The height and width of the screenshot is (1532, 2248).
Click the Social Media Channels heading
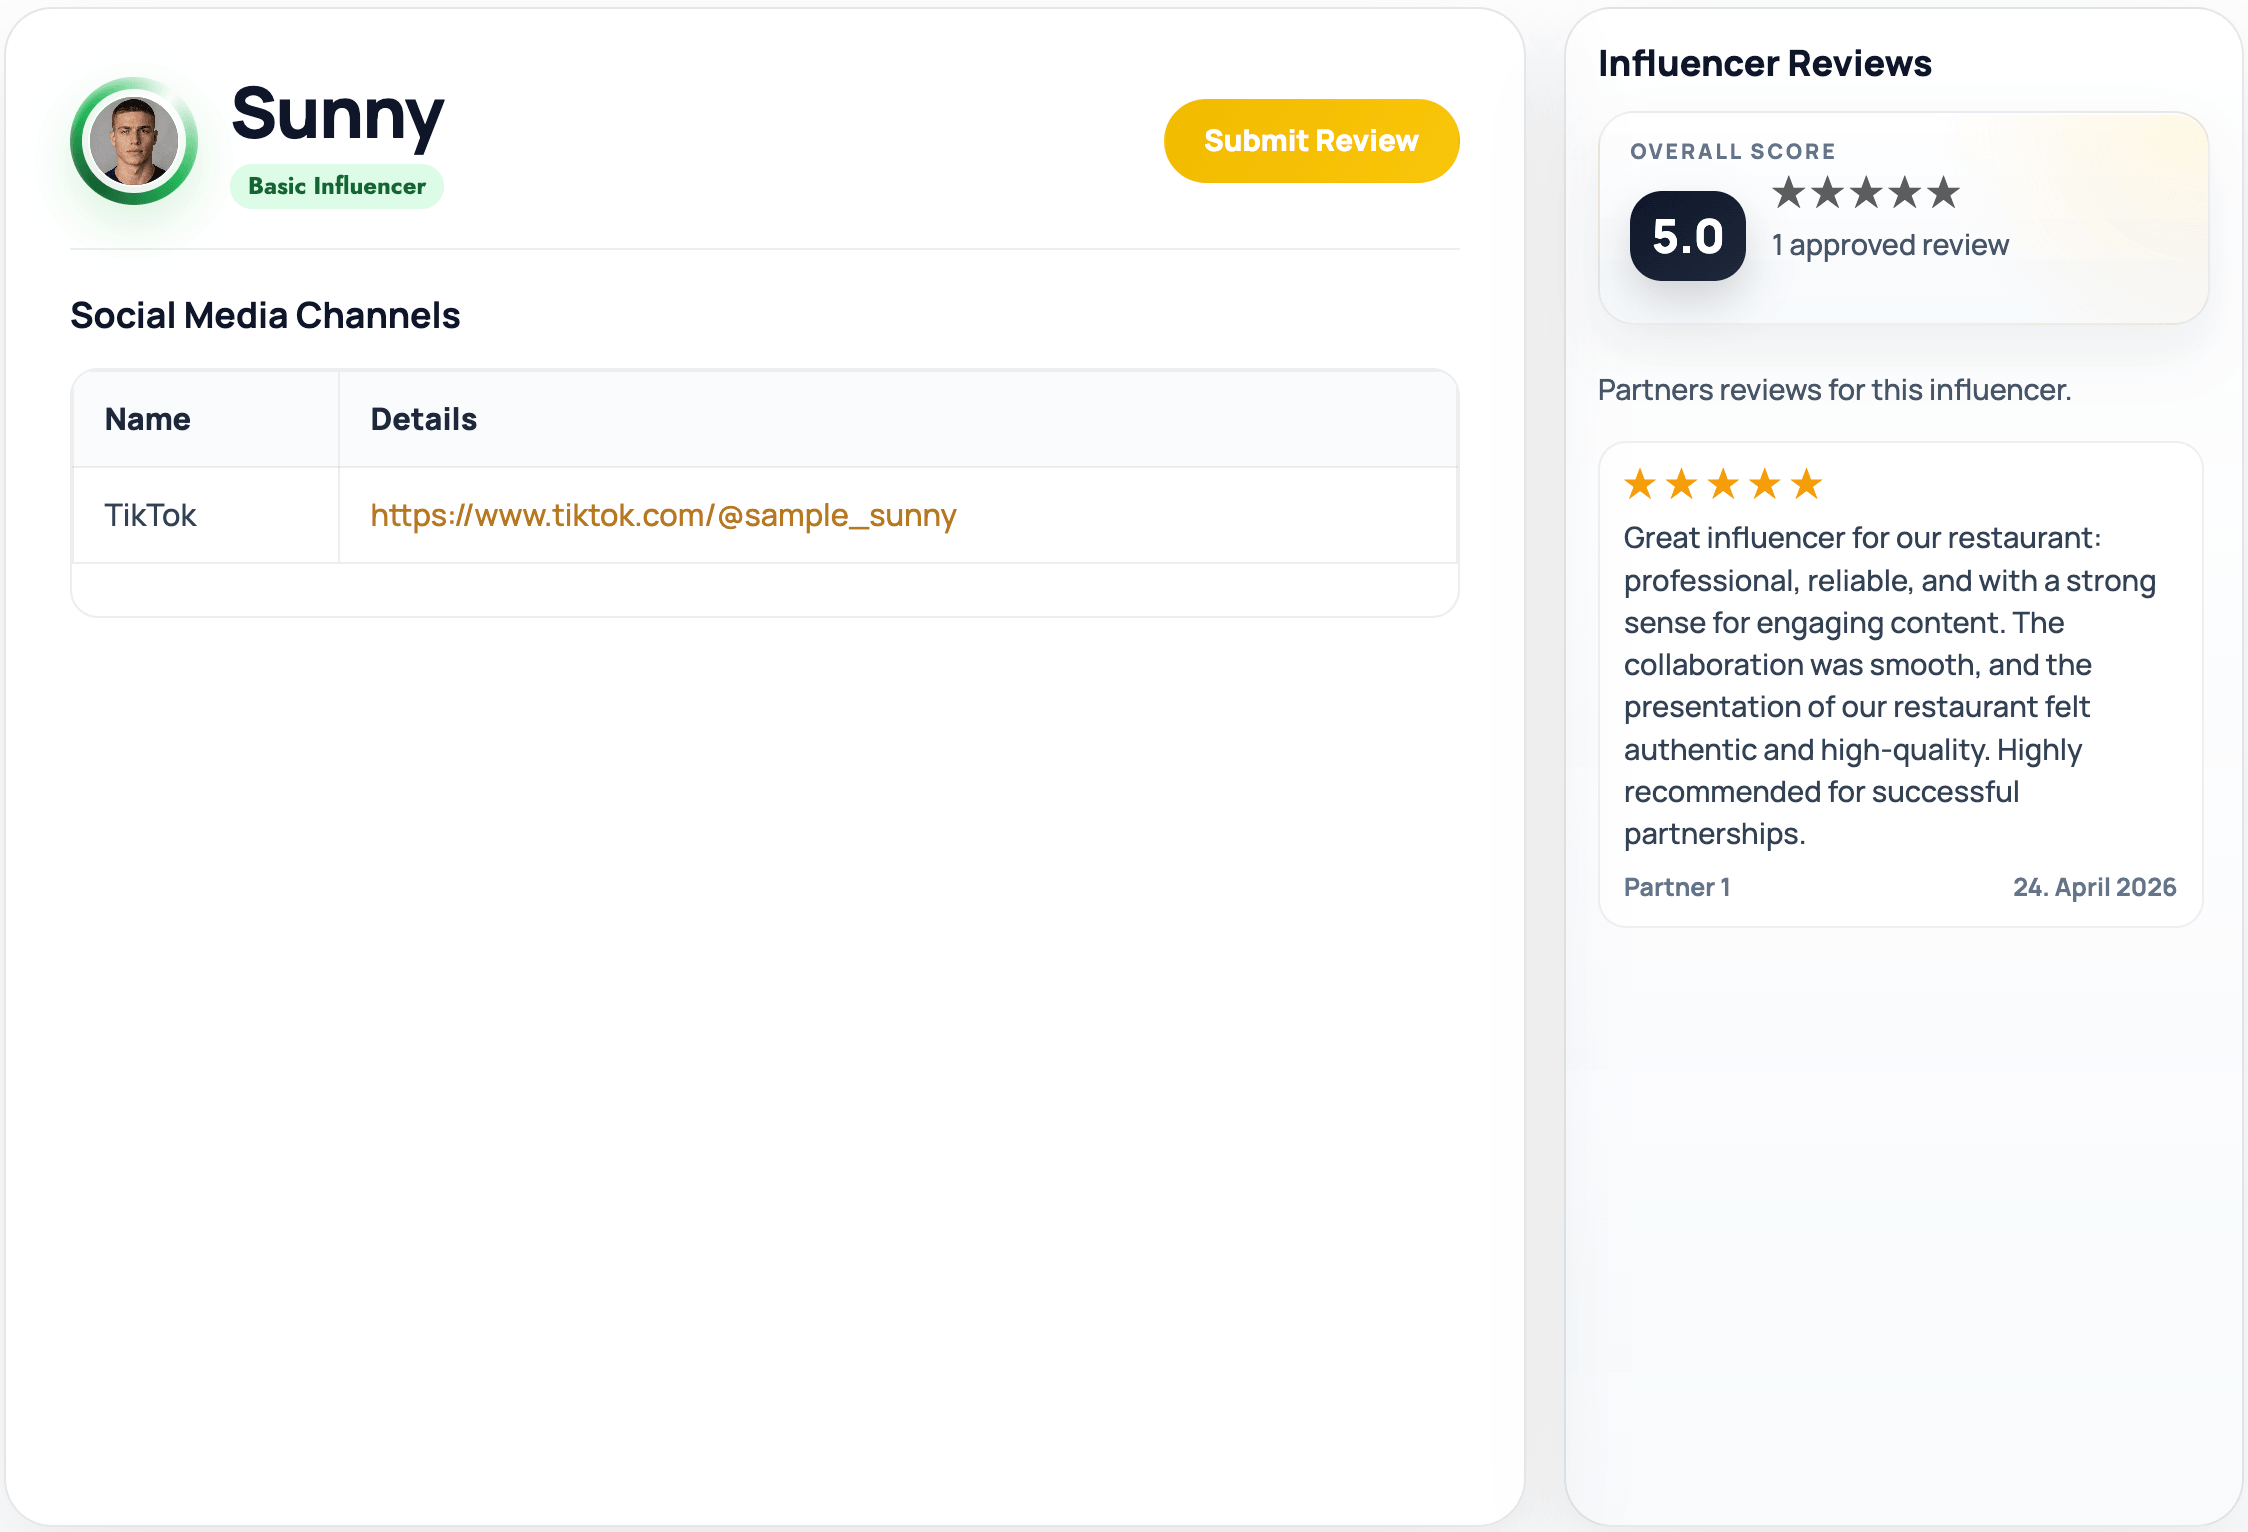point(265,315)
